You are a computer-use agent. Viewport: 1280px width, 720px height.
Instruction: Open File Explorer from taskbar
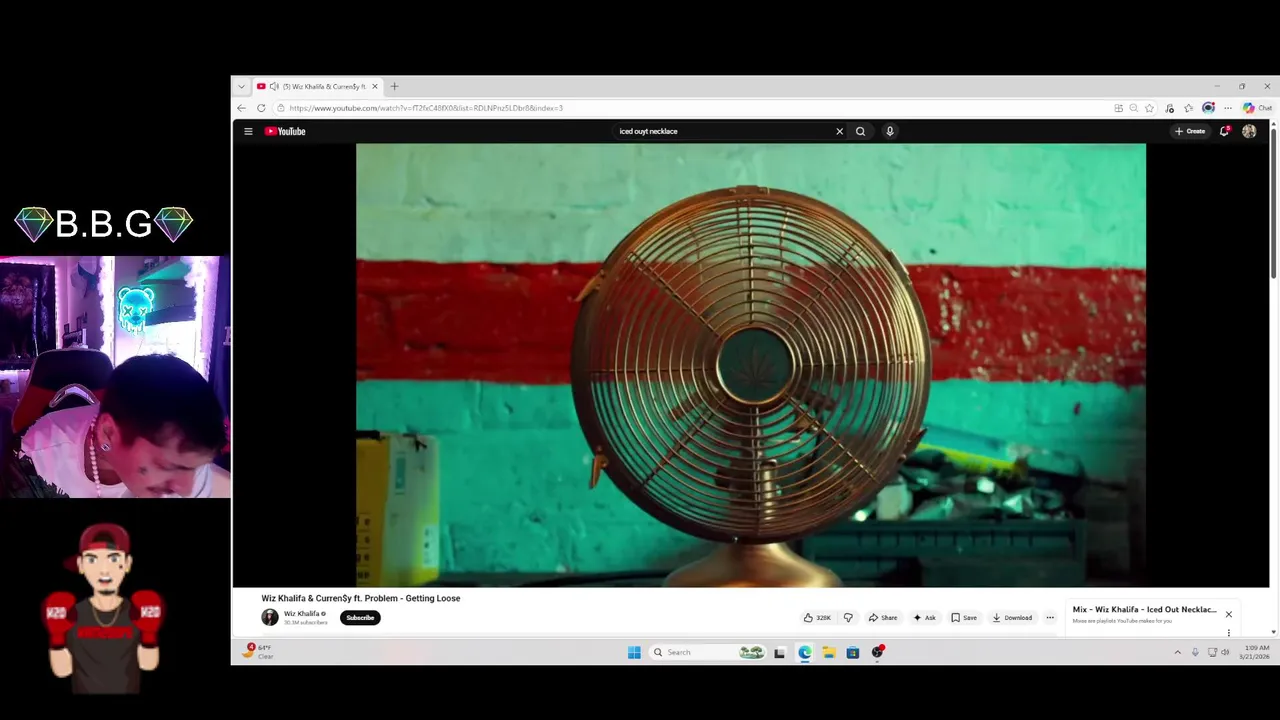click(x=829, y=652)
